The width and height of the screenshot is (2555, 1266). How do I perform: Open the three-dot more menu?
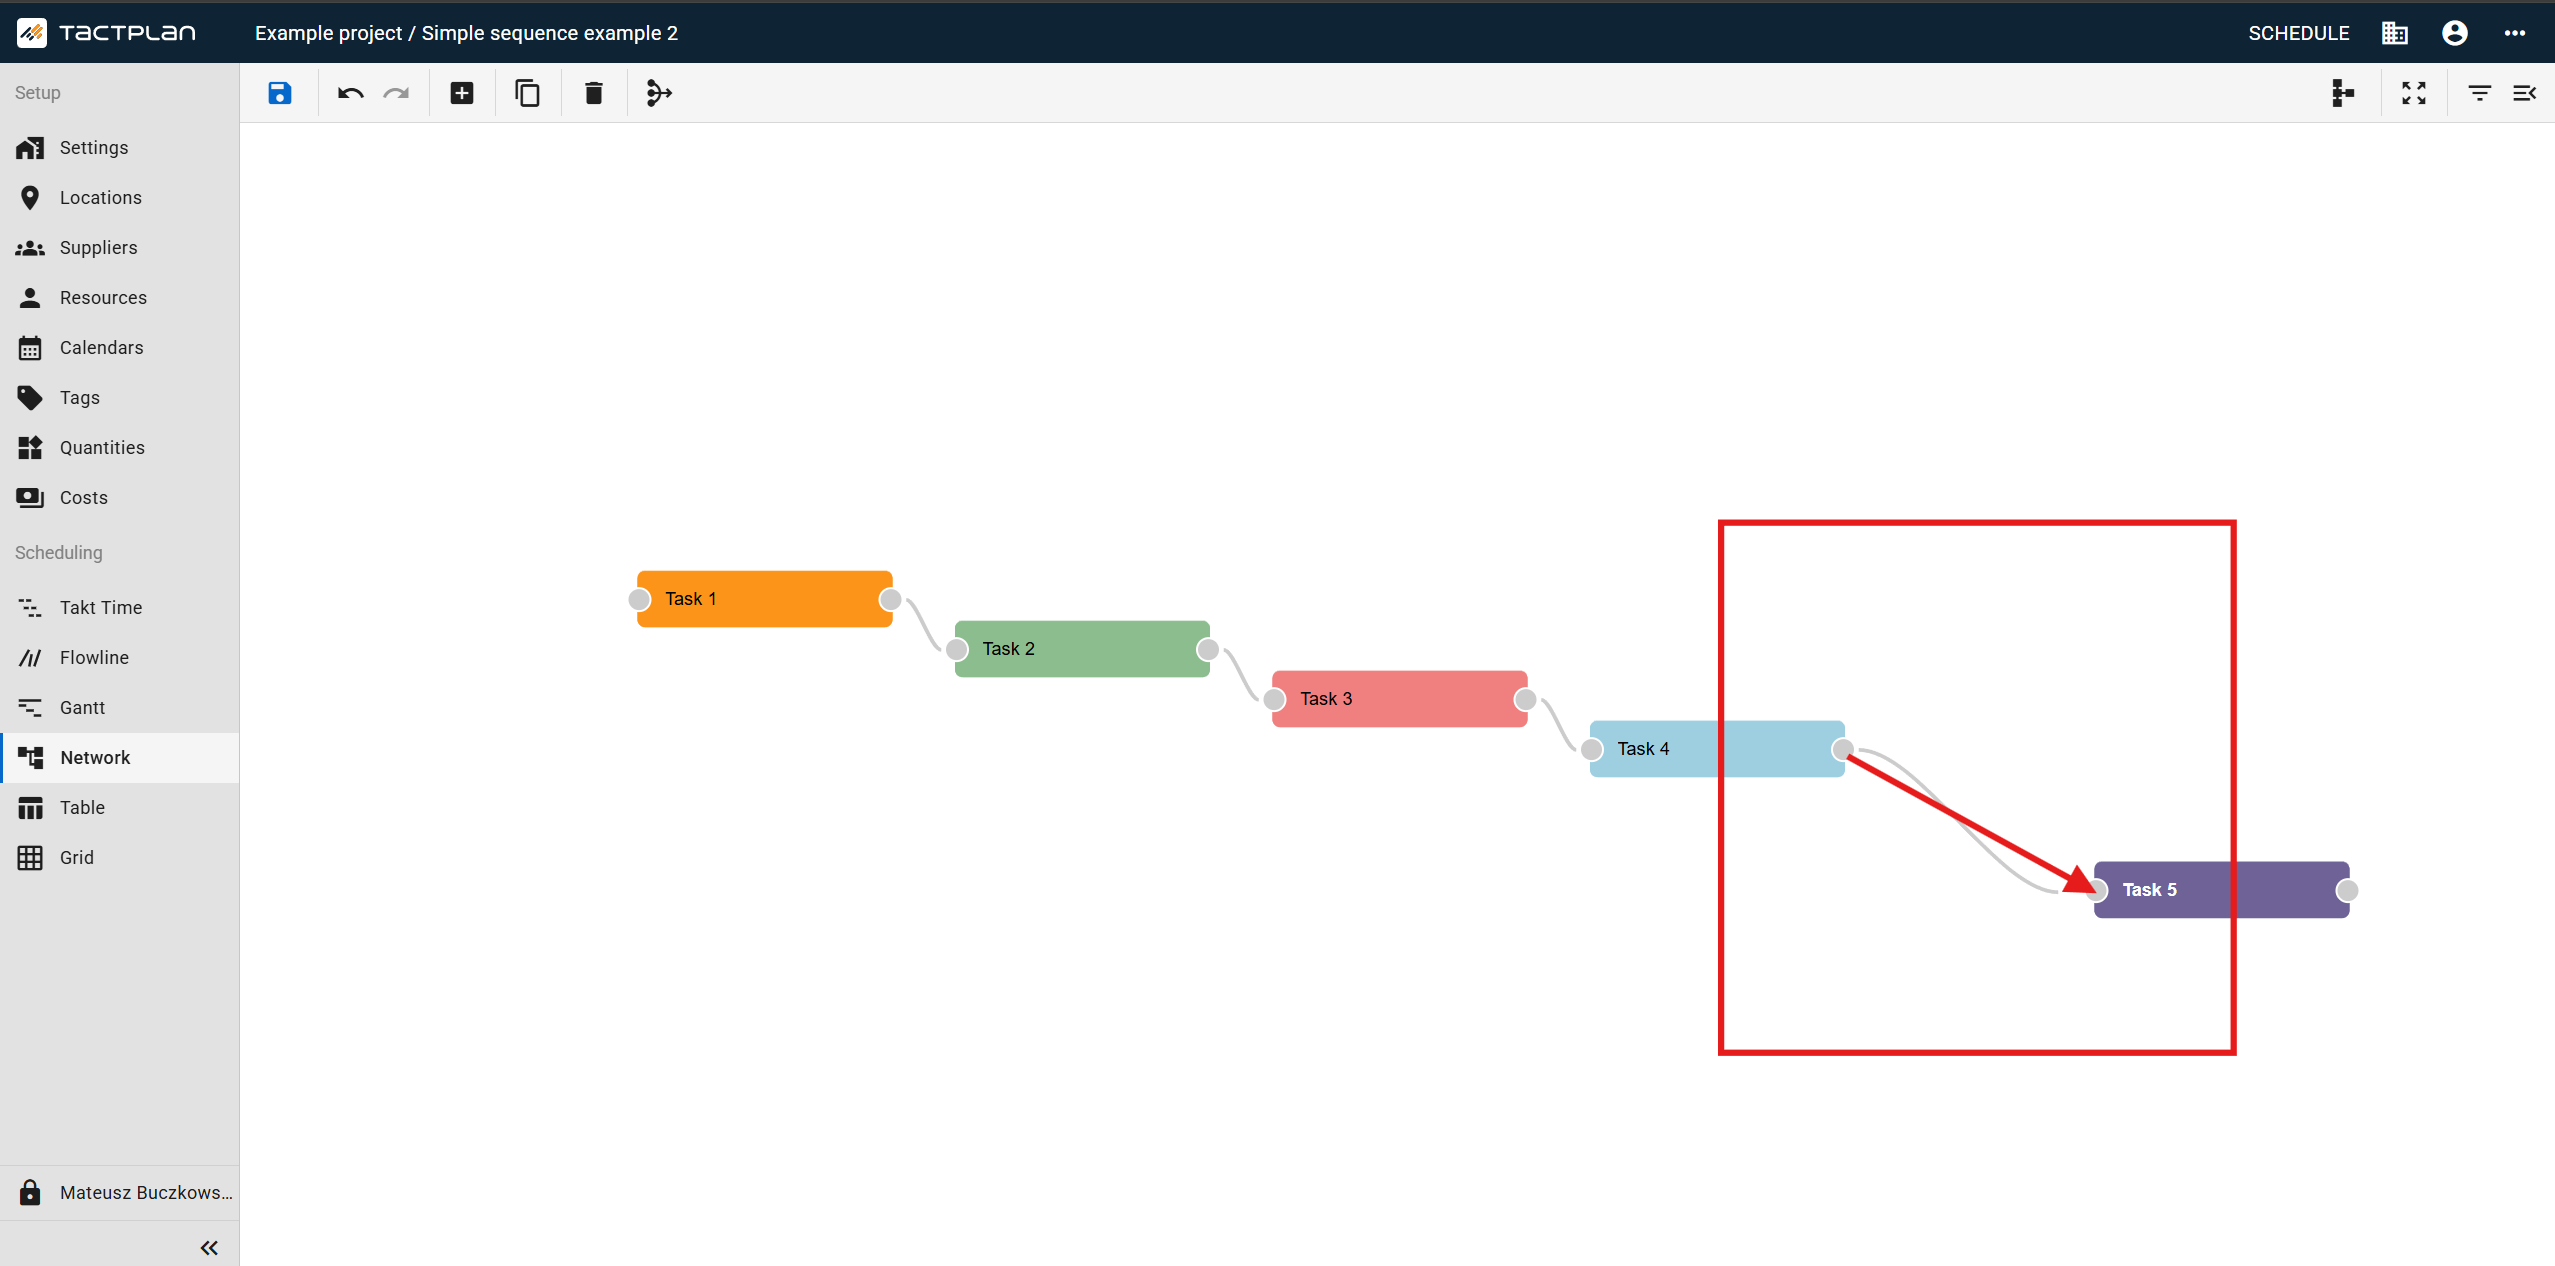(x=2515, y=33)
